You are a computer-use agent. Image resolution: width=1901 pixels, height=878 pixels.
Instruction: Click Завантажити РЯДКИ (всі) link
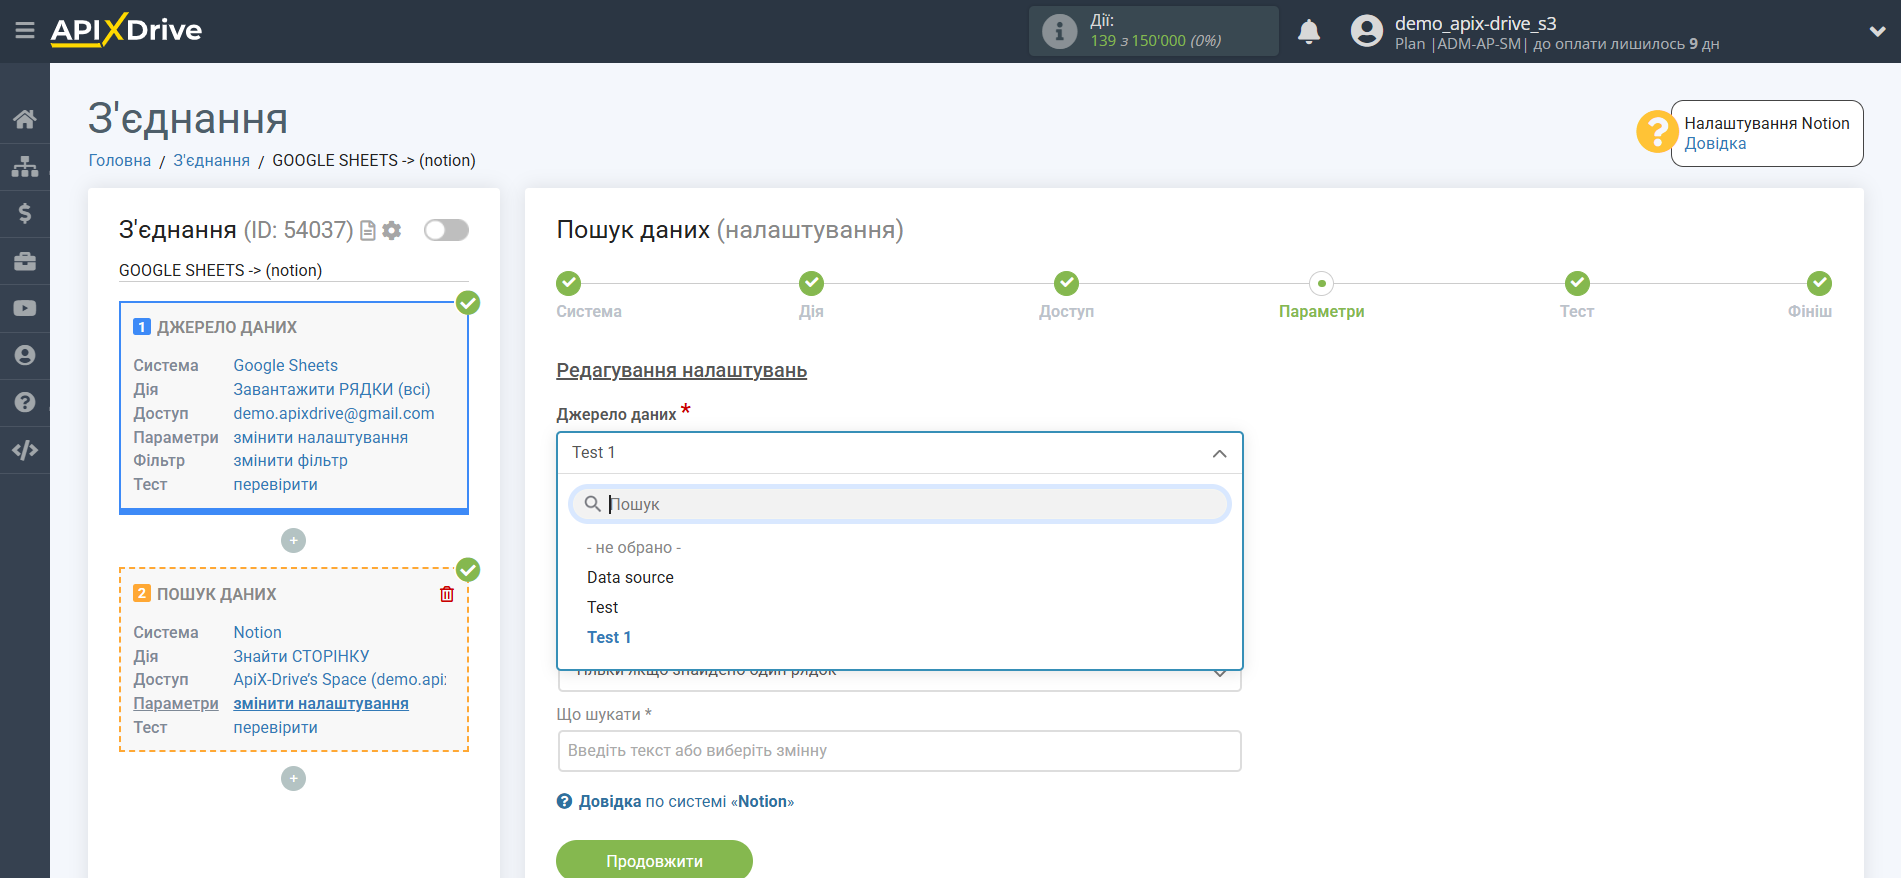[332, 390]
